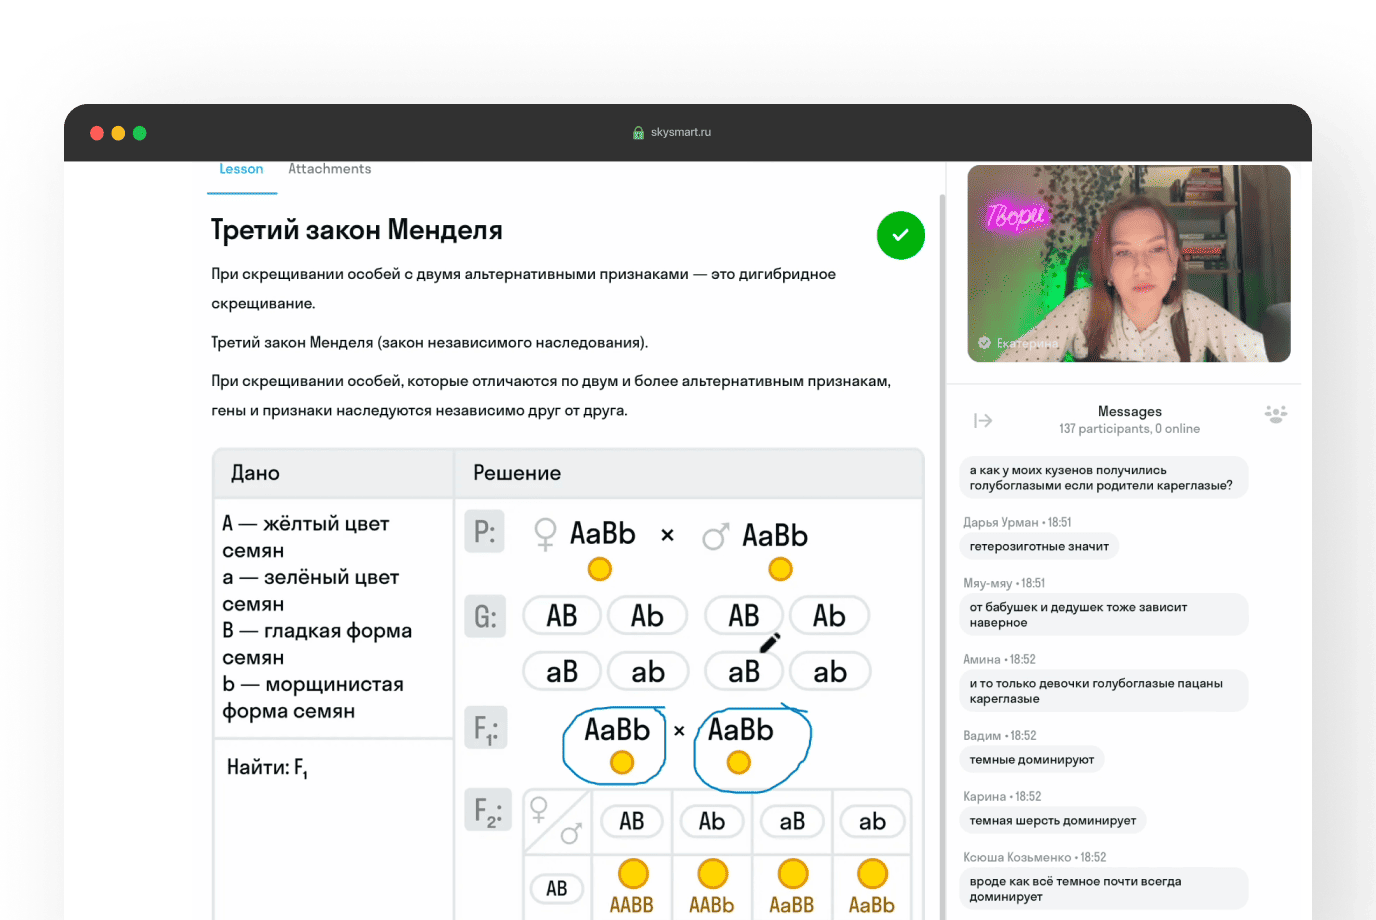Click the message about "кузенов" with blue eyes
The height and width of the screenshot is (920, 1376).
[x=1104, y=478]
